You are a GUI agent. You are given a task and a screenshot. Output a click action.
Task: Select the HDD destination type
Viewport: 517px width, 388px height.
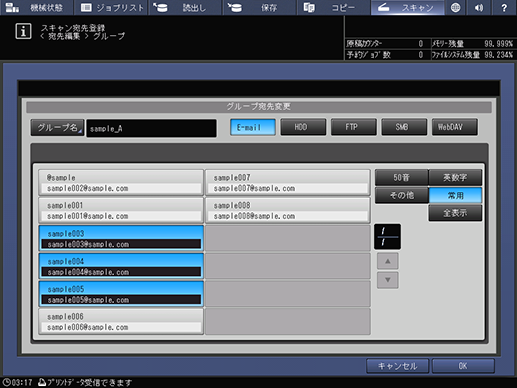[x=303, y=127]
